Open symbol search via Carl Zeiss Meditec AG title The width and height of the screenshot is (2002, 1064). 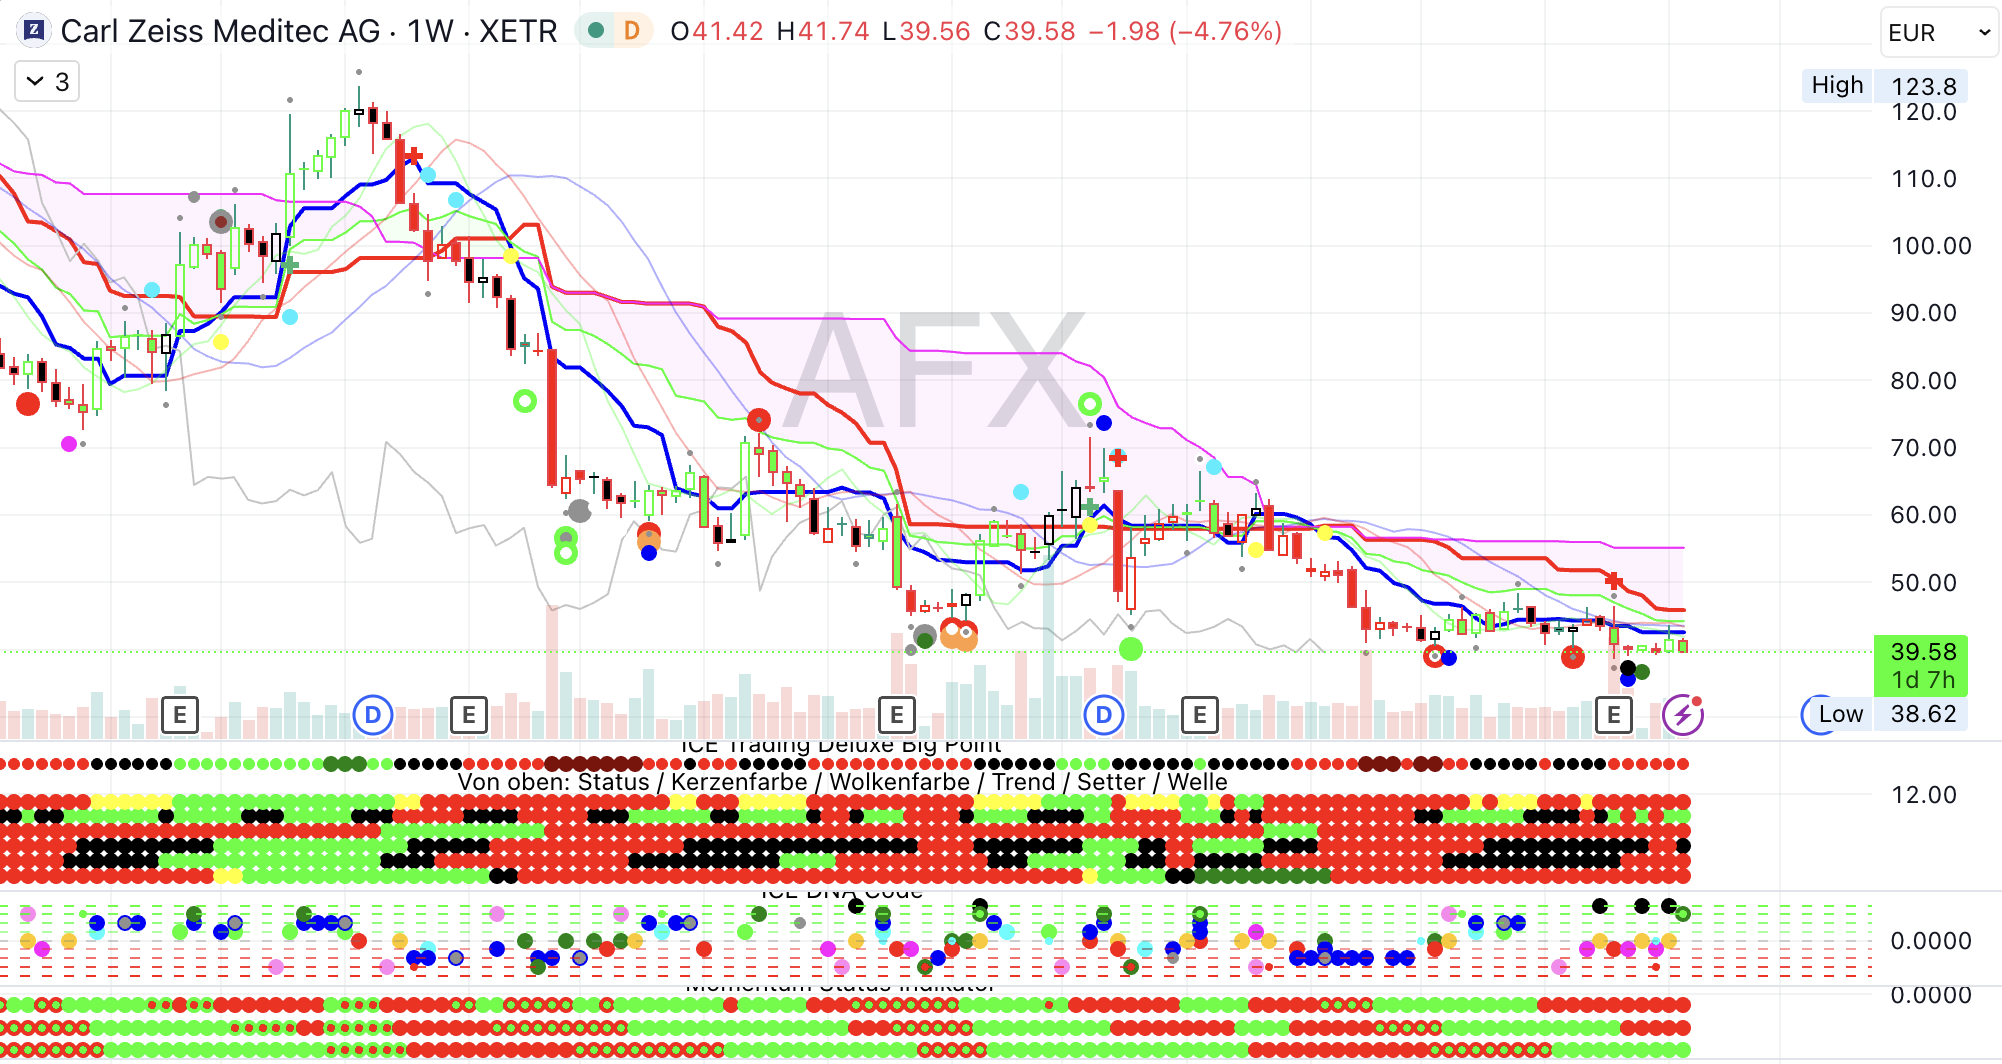coord(220,31)
